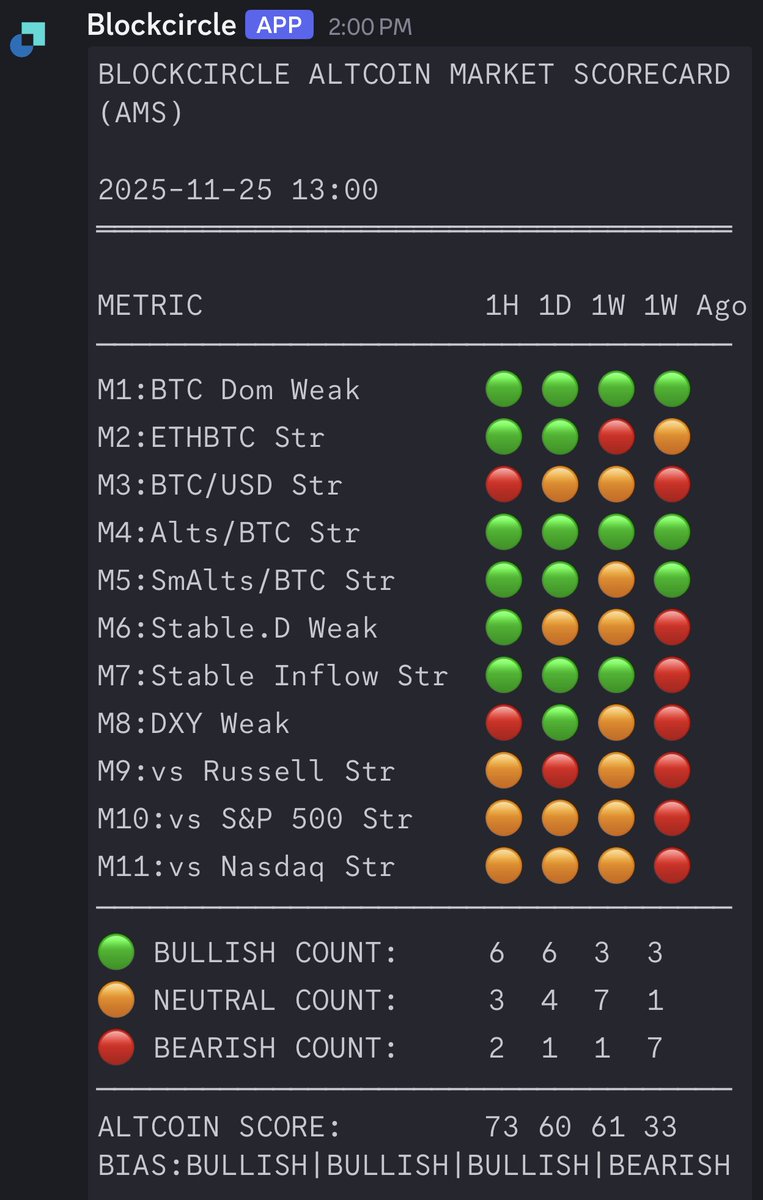763x1200 pixels.
Task: Click the BEARISH COUNT label
Action: [x=275, y=1049]
